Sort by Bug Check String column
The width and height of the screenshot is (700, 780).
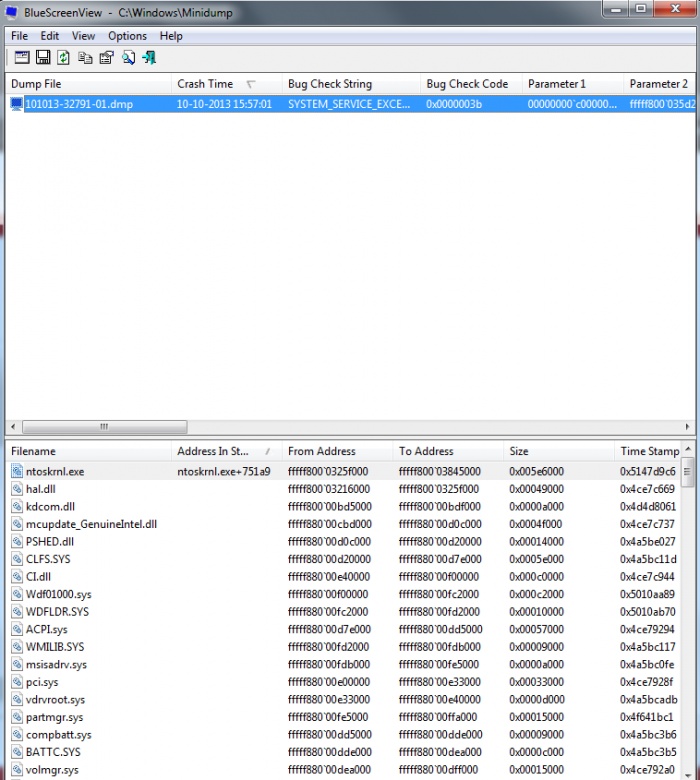click(351, 84)
